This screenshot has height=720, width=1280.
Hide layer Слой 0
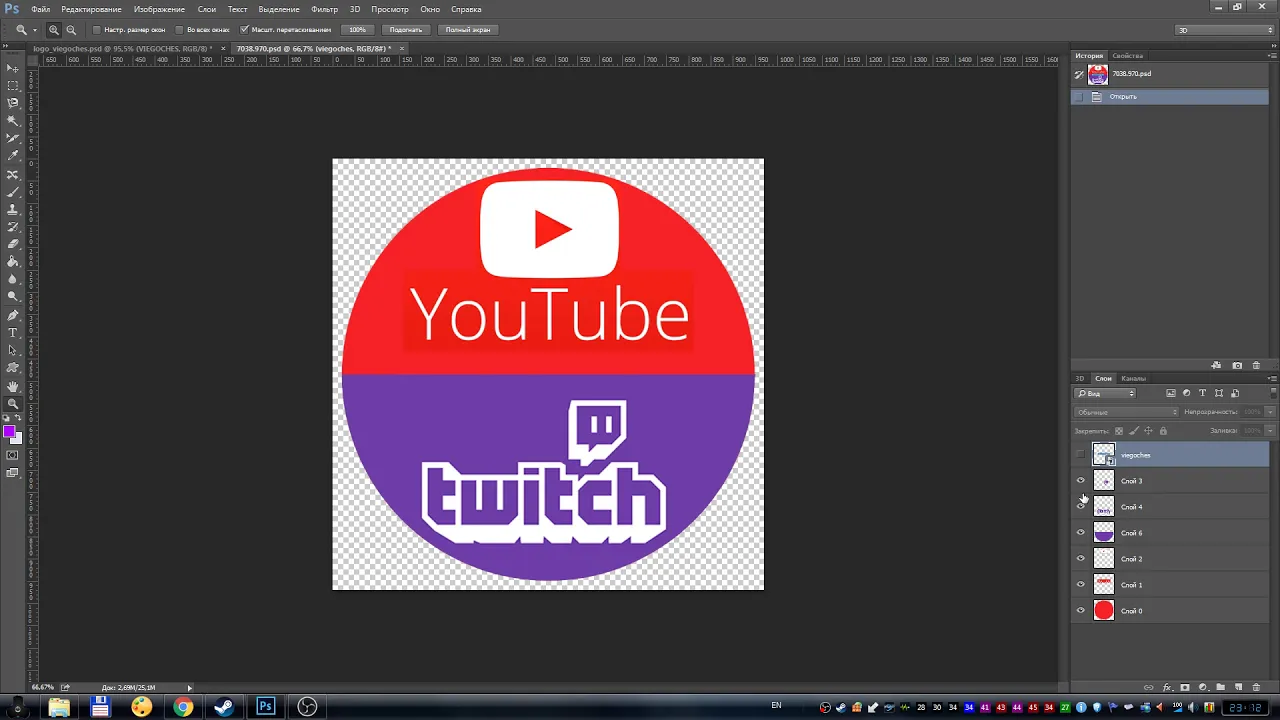[x=1080, y=611]
